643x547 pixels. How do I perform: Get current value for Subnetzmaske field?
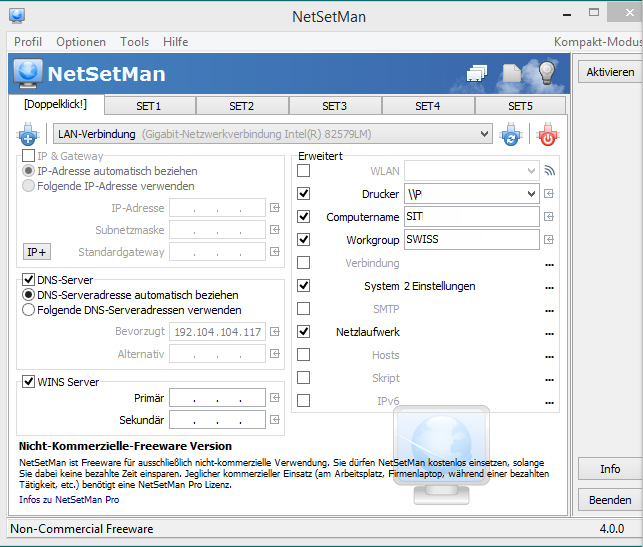click(x=275, y=230)
